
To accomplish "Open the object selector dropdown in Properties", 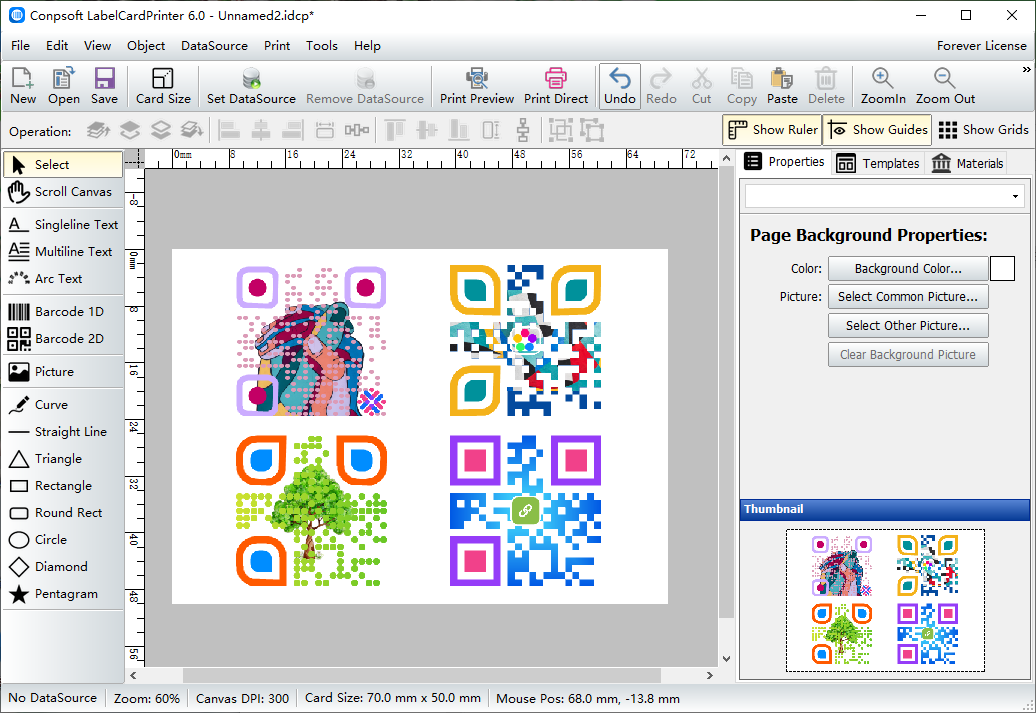I will [1015, 196].
